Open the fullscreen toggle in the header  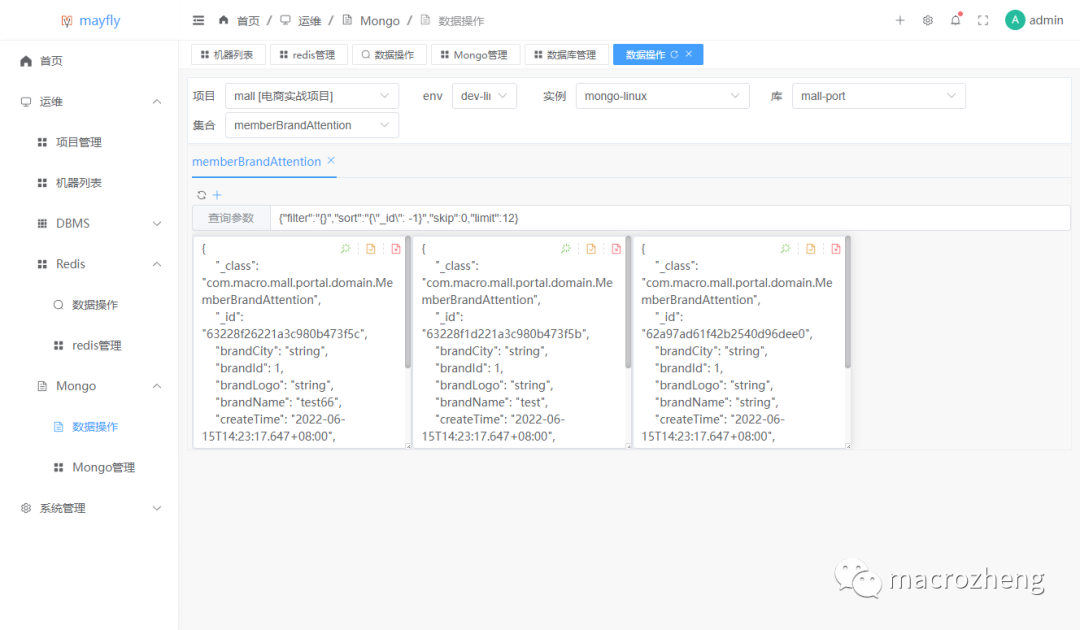click(x=982, y=19)
